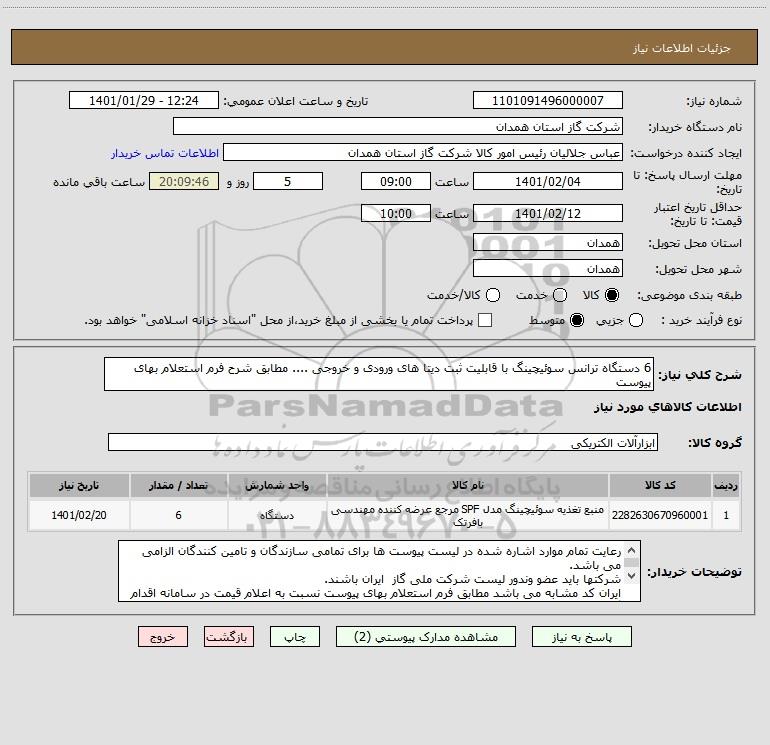Click the price validity date 1401/02/12
The image size is (770, 745).
tap(548, 214)
